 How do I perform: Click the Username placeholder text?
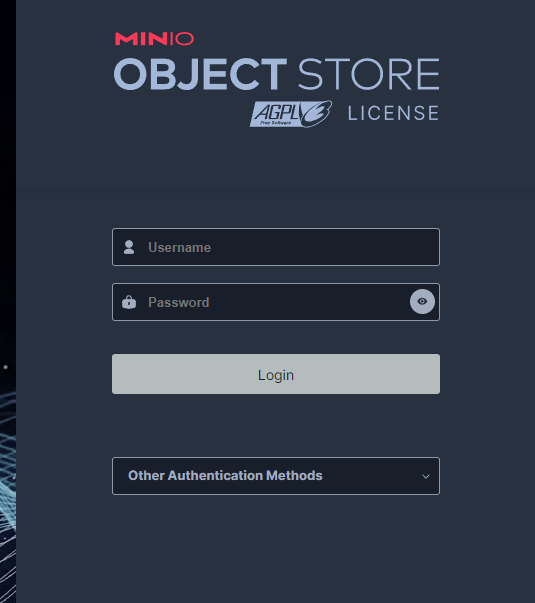(x=180, y=247)
